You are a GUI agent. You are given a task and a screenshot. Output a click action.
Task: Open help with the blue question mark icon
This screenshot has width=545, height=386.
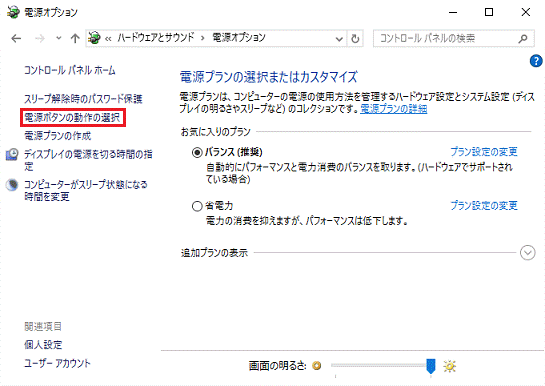(x=536, y=61)
